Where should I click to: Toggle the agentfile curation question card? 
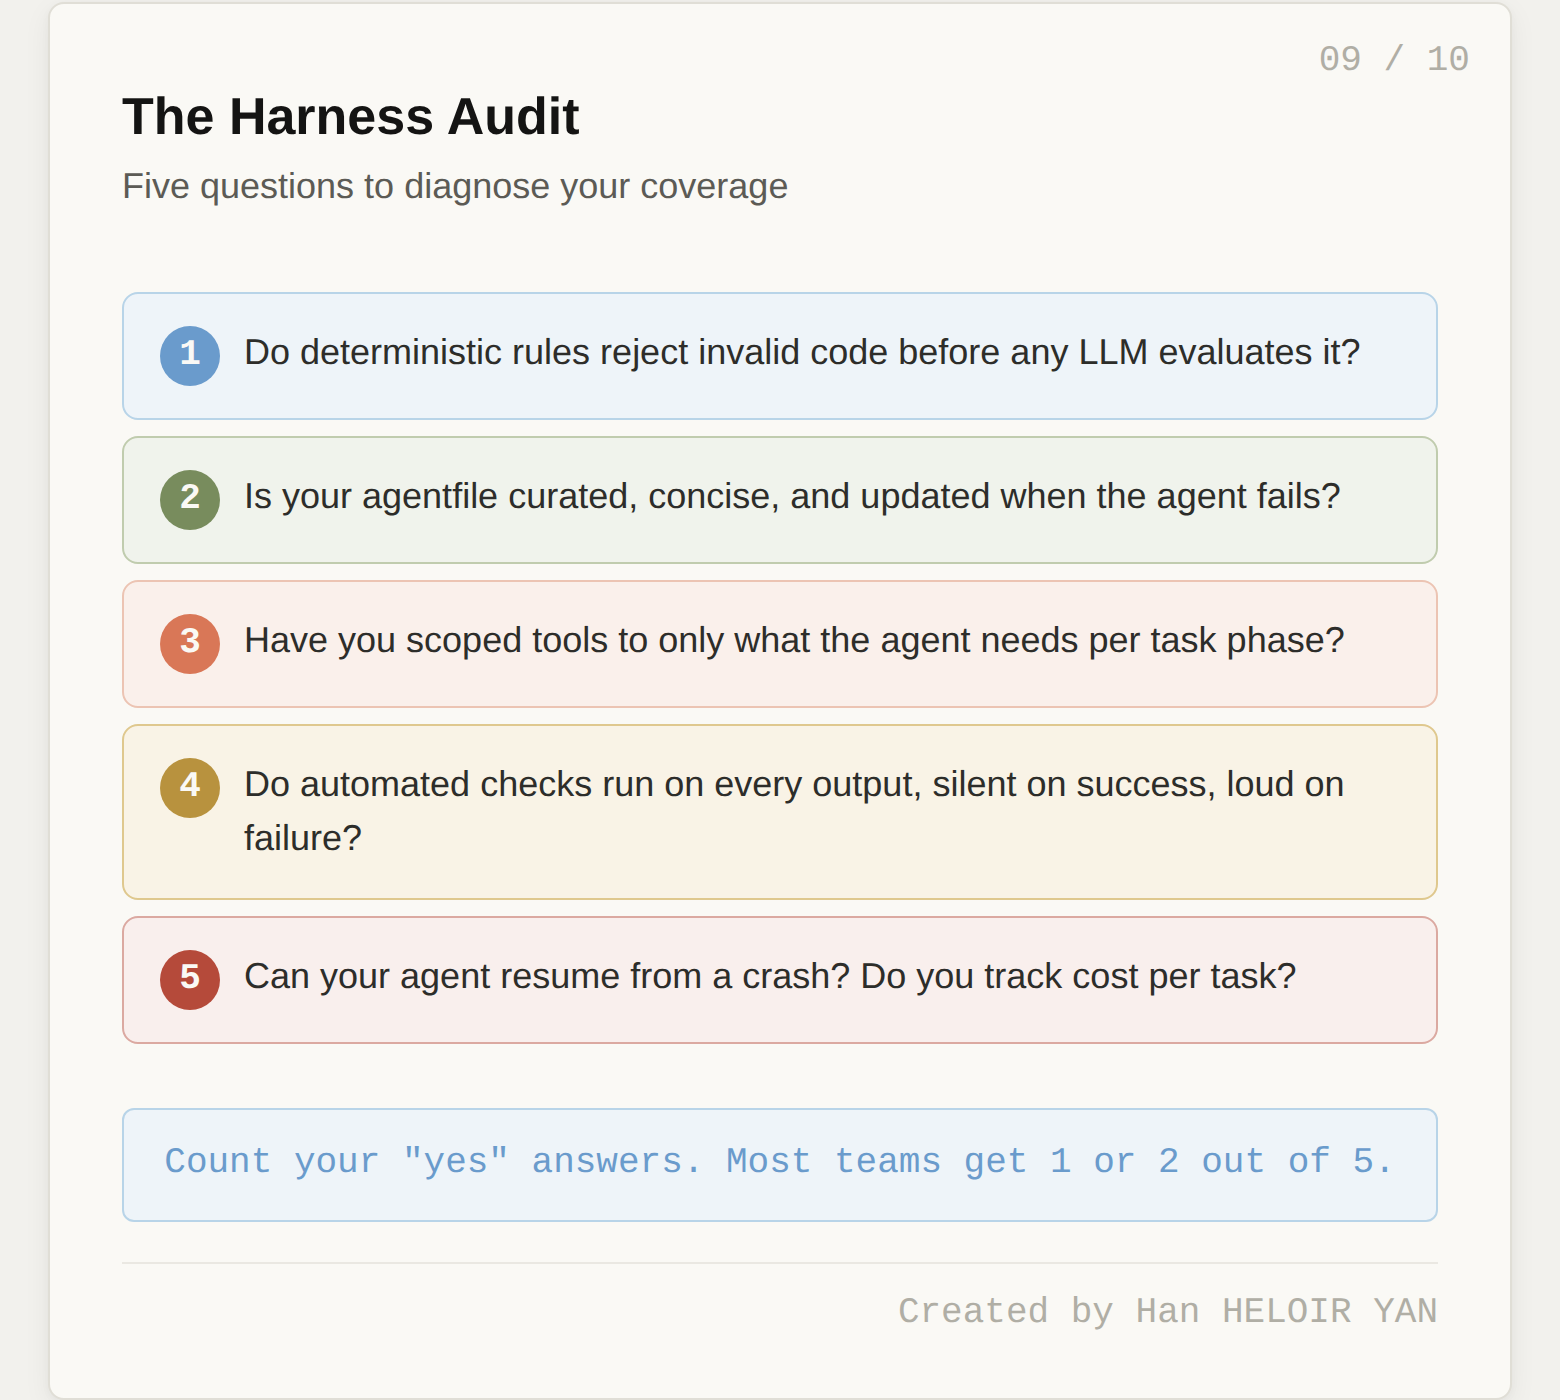pyautogui.click(x=779, y=500)
